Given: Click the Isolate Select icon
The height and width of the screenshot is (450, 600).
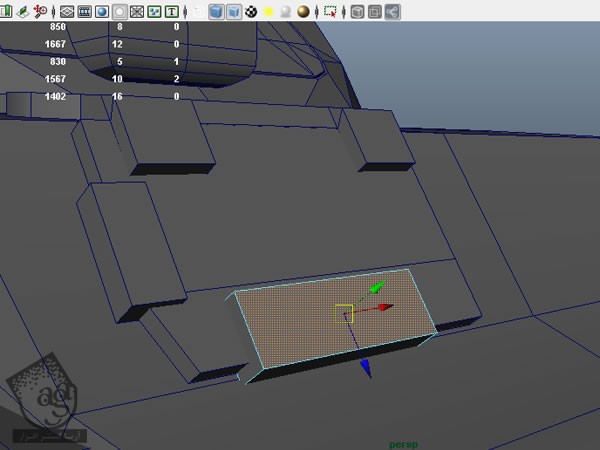Looking at the screenshot, I should (330, 13).
